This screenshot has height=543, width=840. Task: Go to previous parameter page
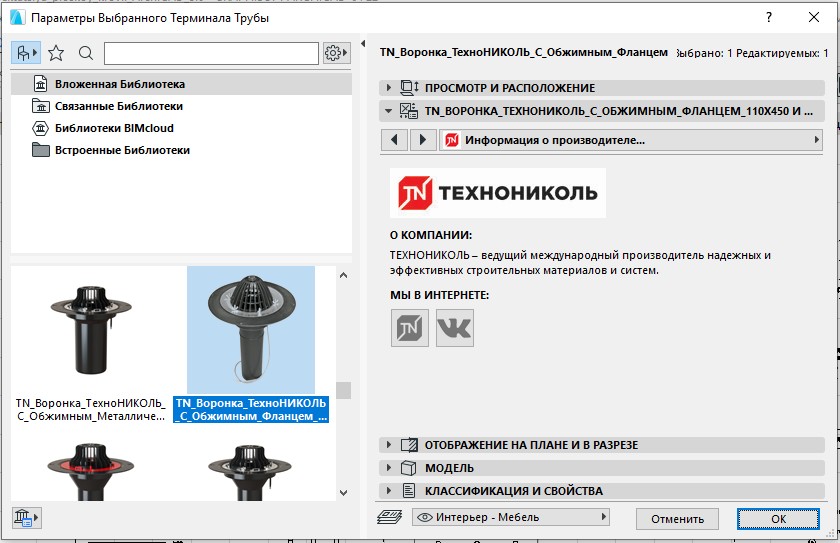[x=395, y=140]
